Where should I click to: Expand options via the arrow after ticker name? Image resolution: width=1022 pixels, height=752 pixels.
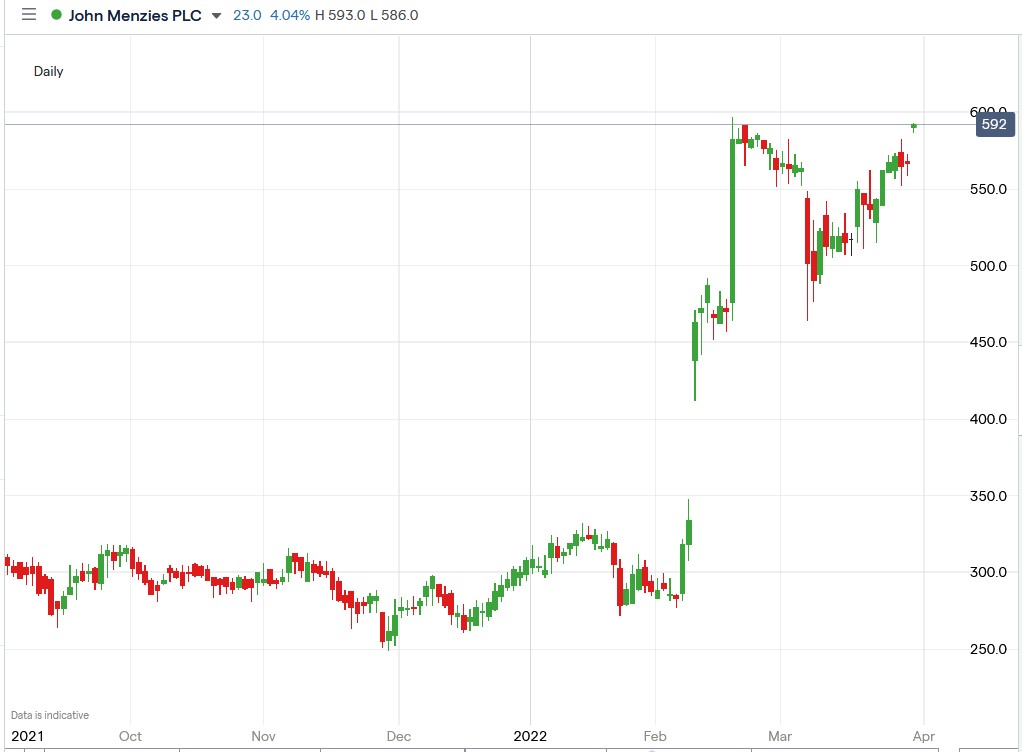point(214,15)
